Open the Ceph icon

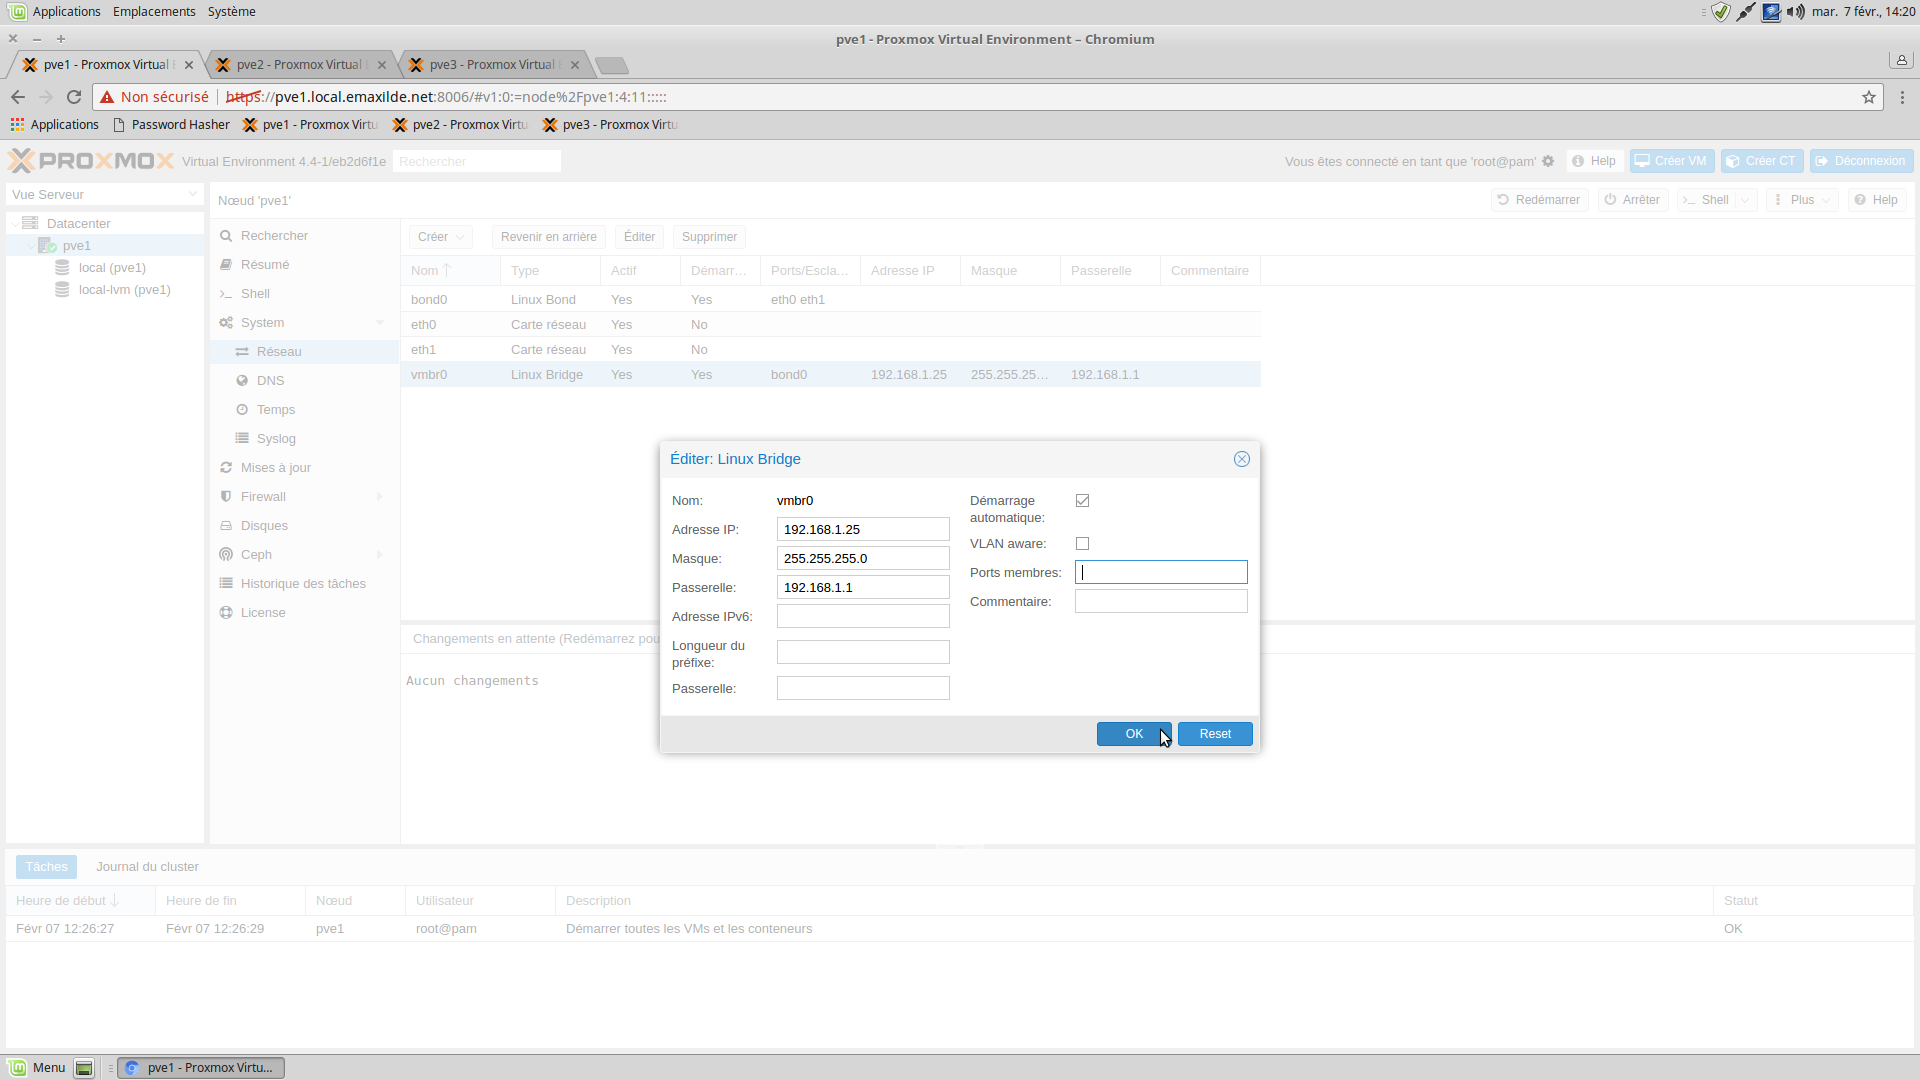[x=226, y=555]
